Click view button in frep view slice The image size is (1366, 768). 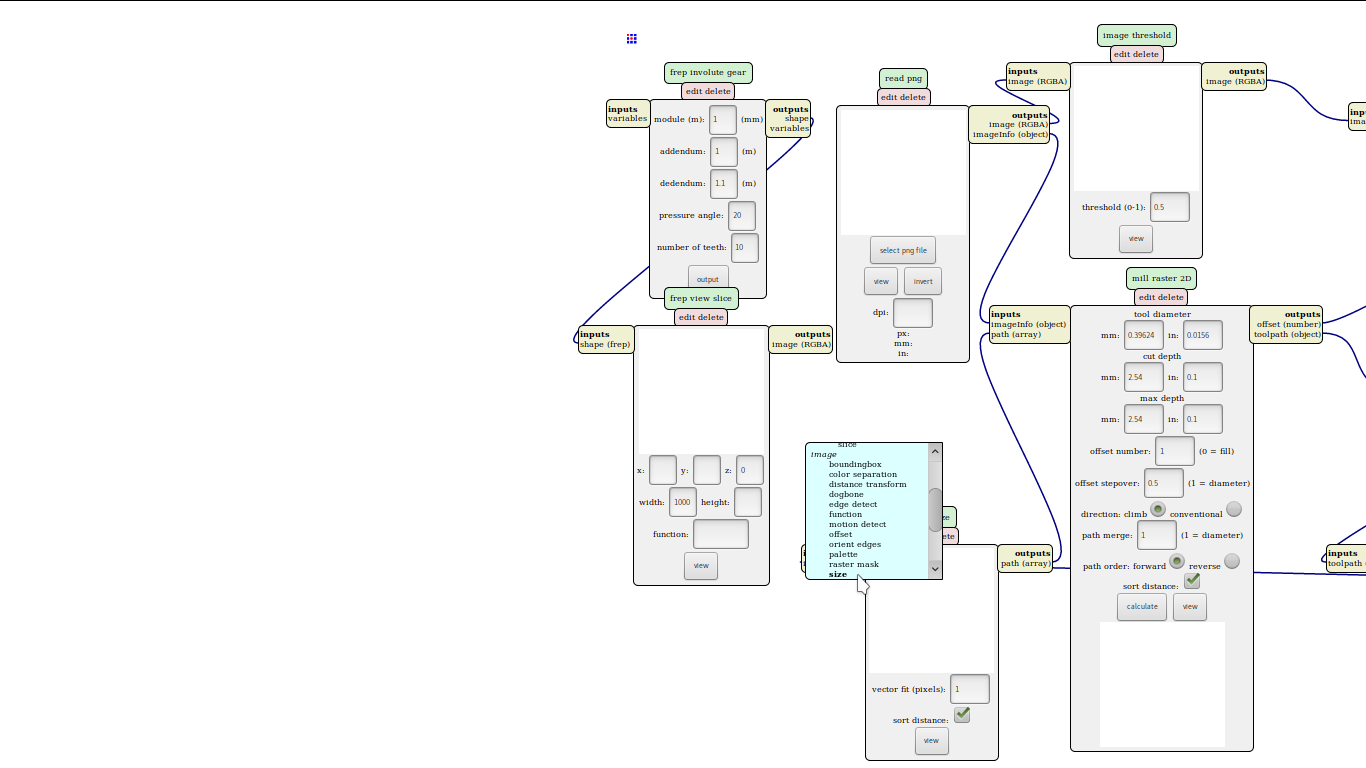pos(701,566)
